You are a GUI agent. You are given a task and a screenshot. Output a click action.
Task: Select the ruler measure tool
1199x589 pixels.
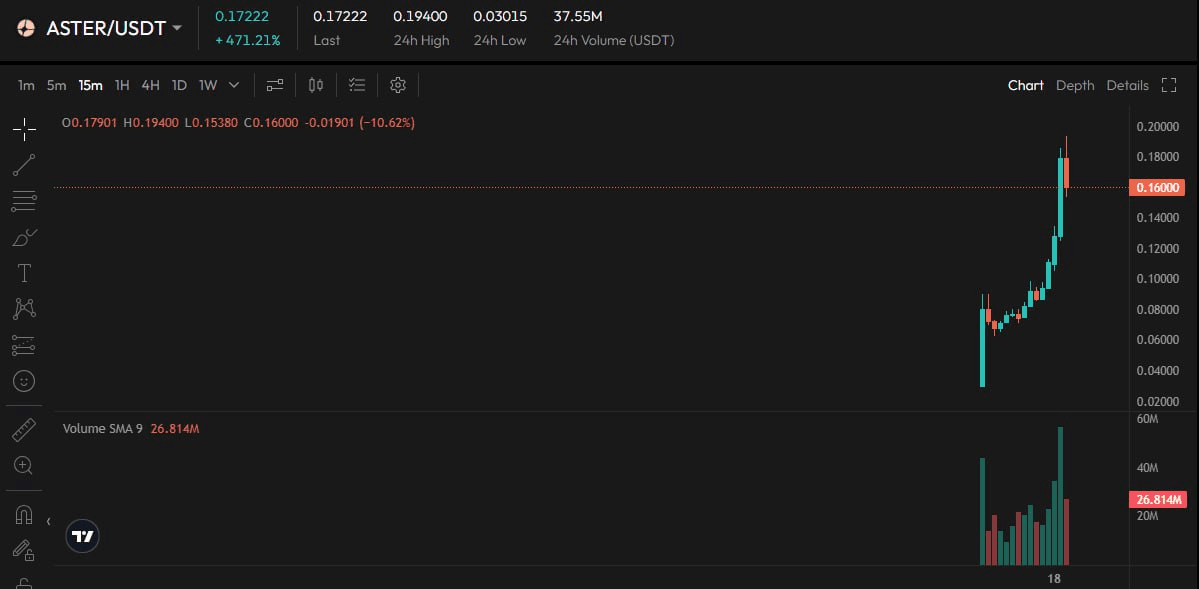[24, 430]
